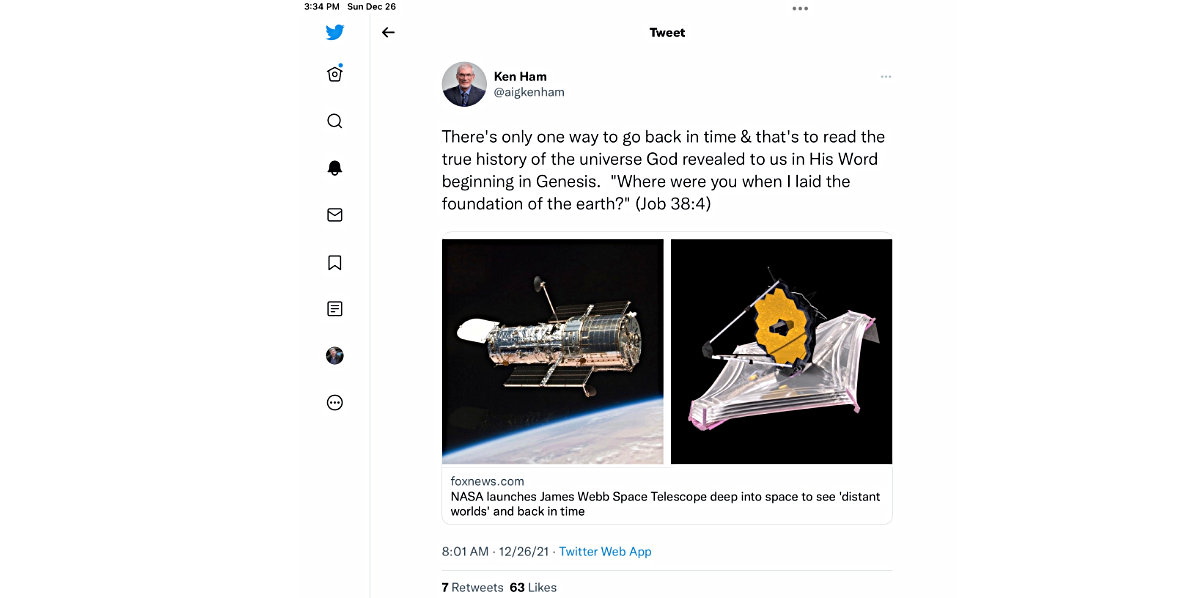
Task: Open the Lists icon in sidebar
Action: (335, 309)
